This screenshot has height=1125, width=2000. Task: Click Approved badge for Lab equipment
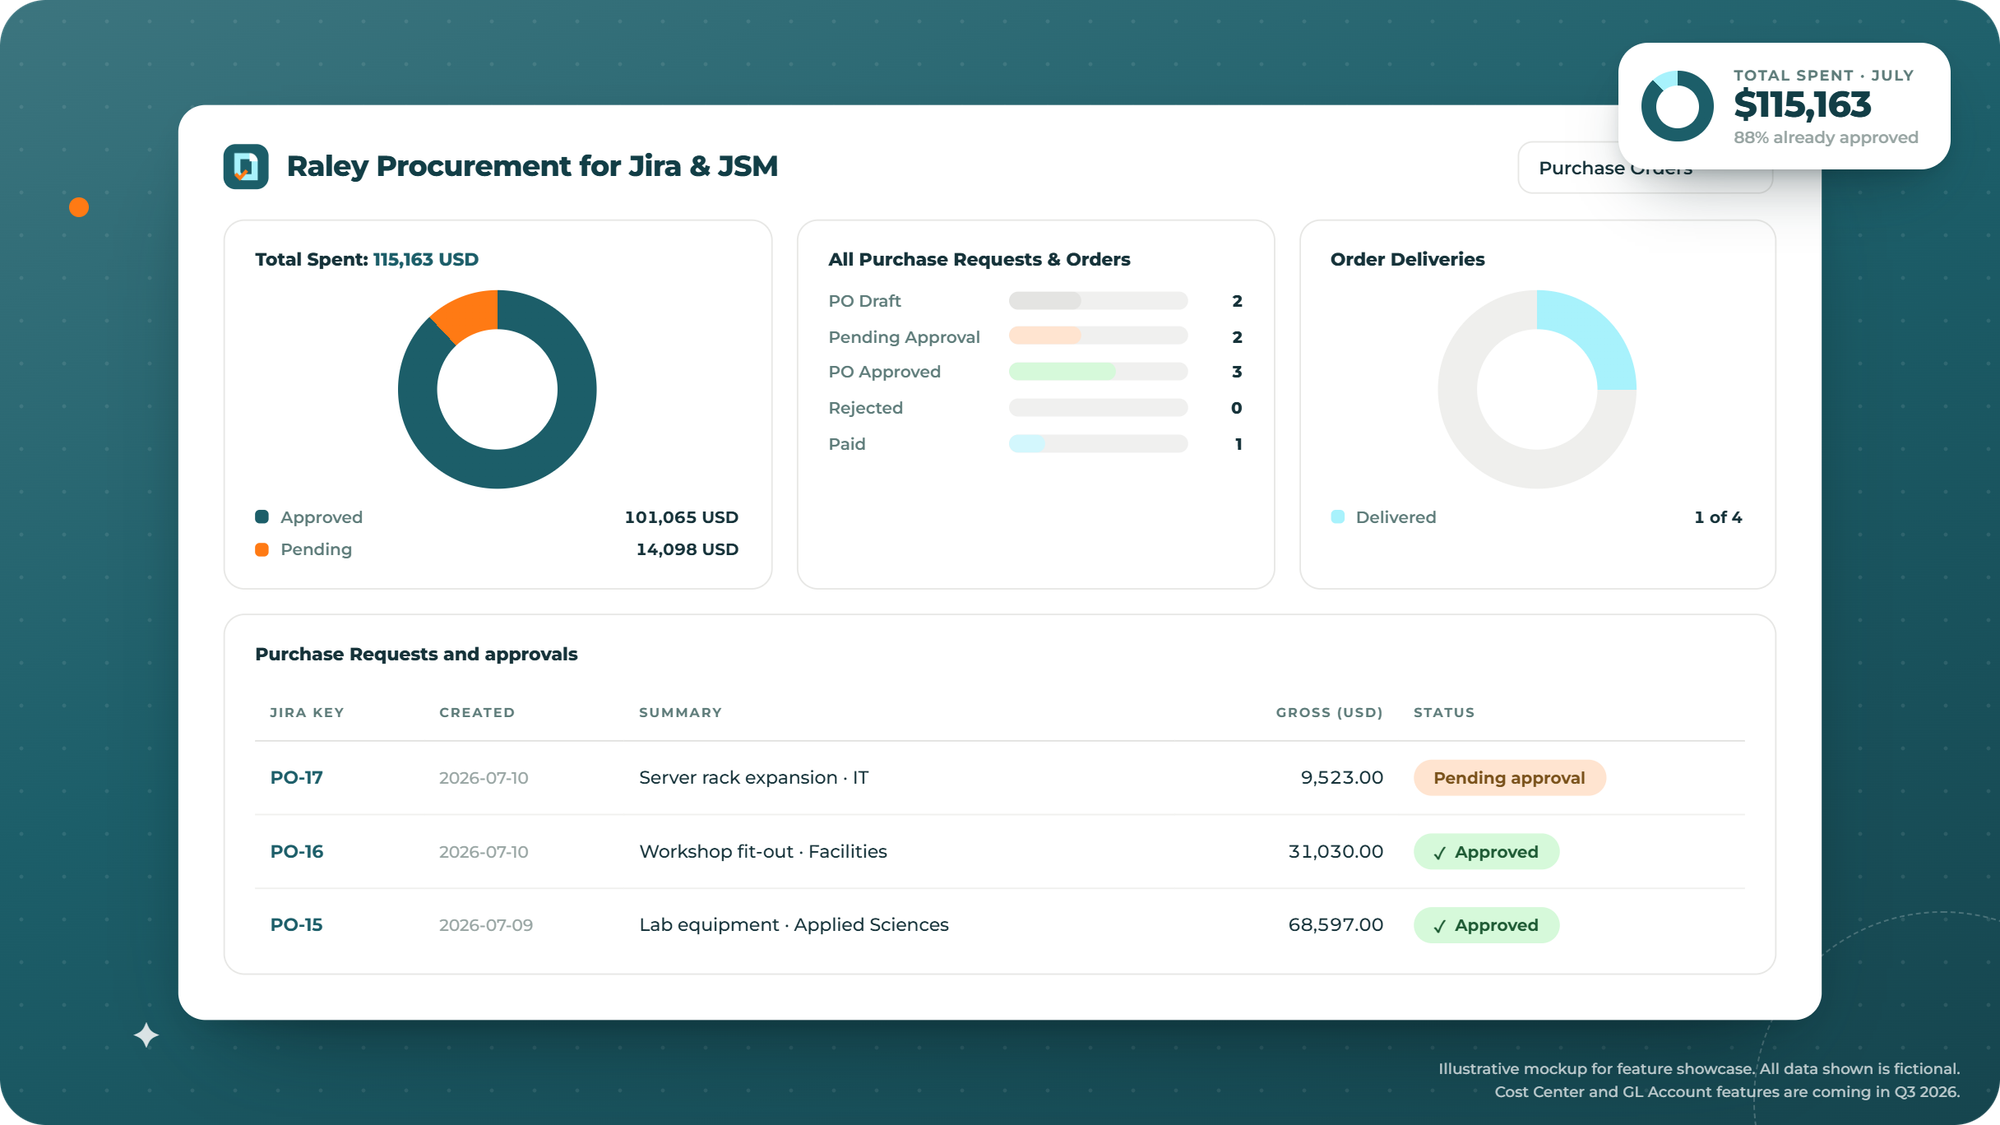(x=1486, y=925)
